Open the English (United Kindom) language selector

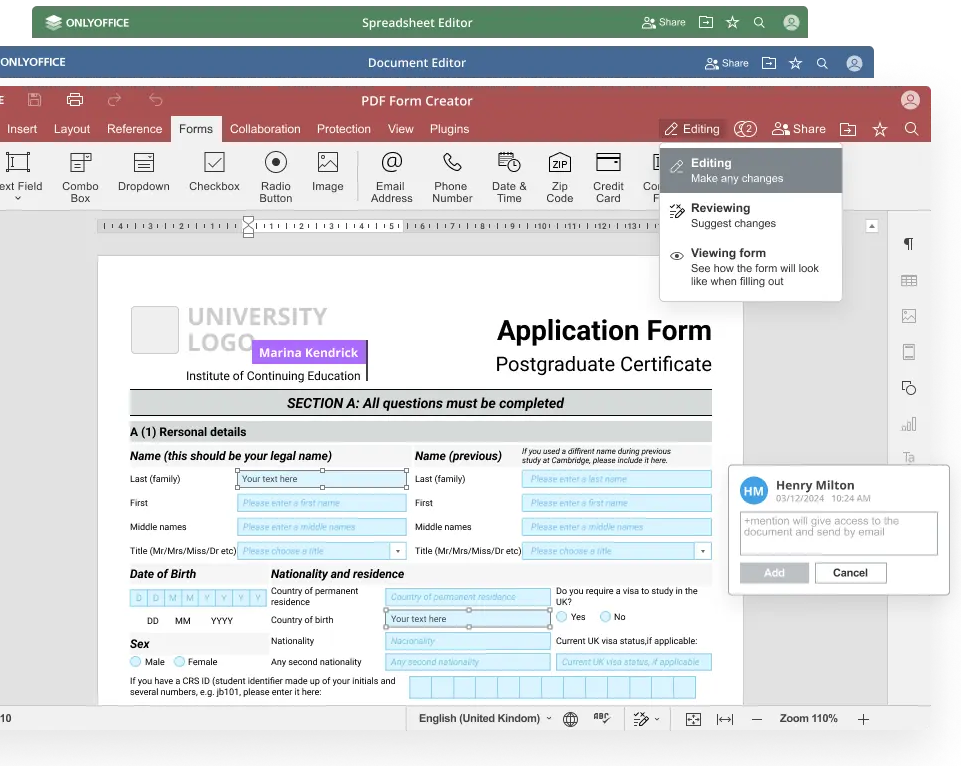click(x=485, y=718)
